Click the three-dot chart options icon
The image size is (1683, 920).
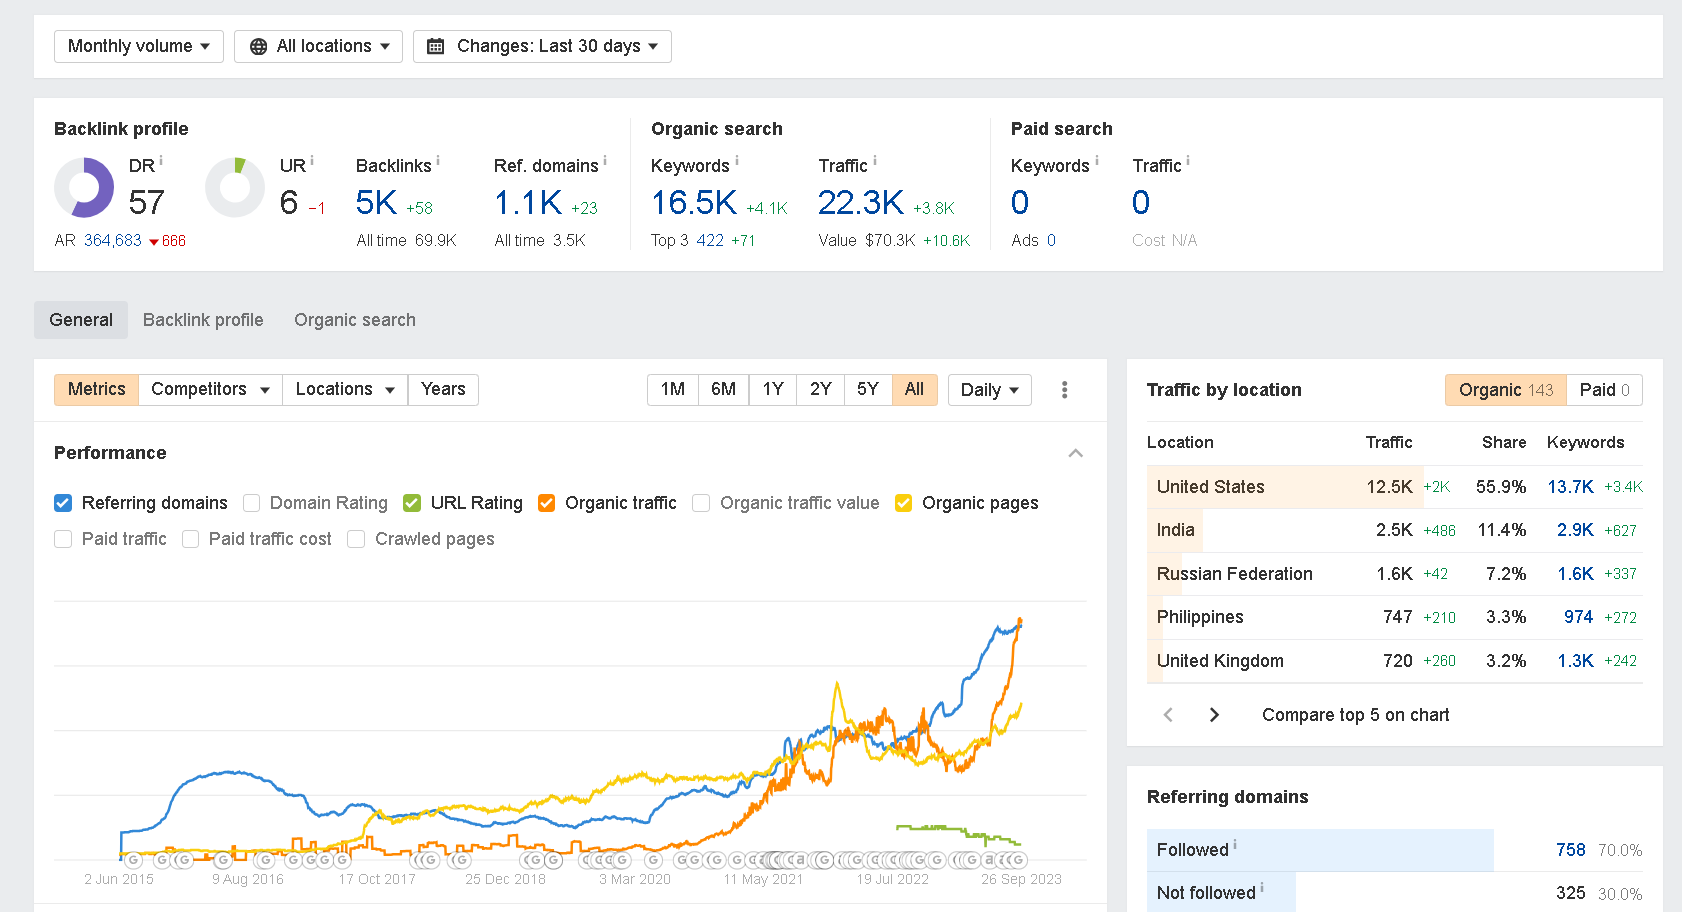coord(1064,390)
